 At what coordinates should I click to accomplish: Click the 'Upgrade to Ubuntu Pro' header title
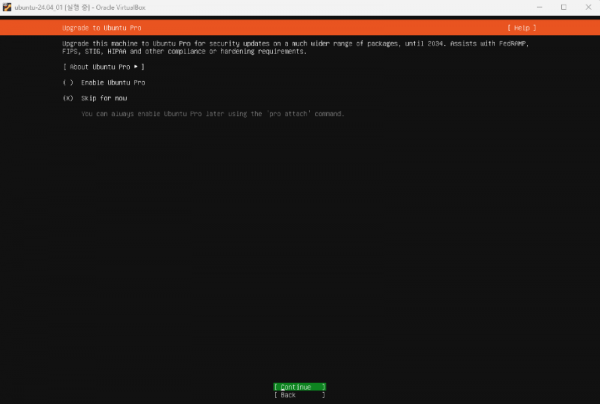click(x=98, y=28)
